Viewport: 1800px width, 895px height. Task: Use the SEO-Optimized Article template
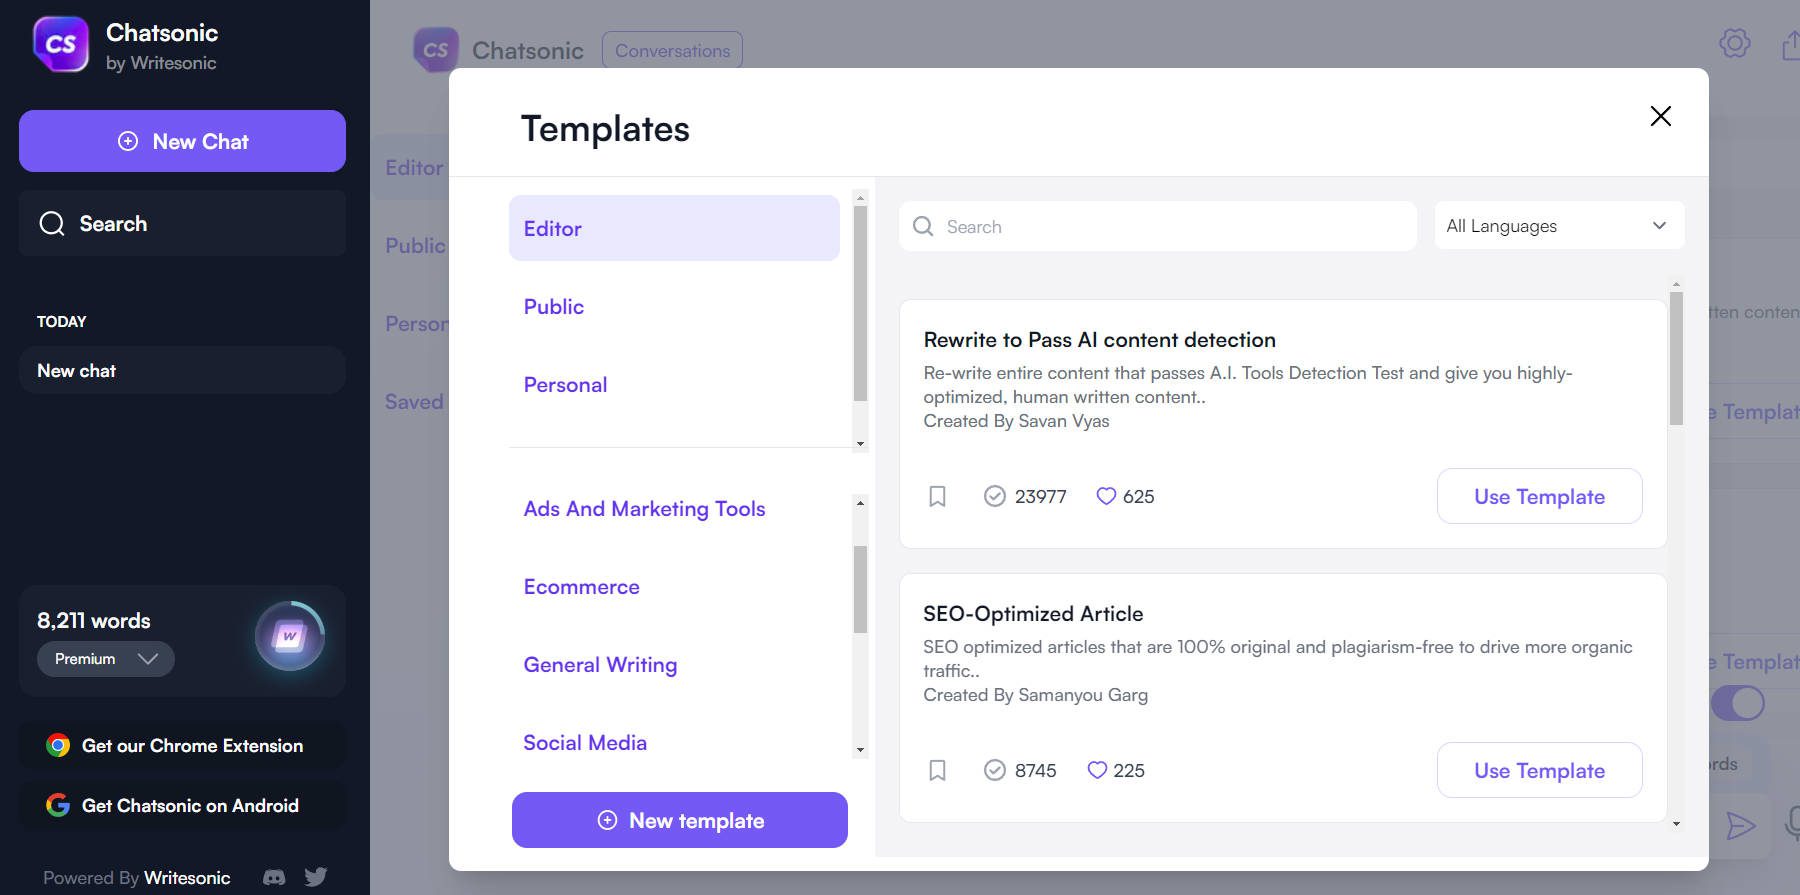coord(1539,770)
